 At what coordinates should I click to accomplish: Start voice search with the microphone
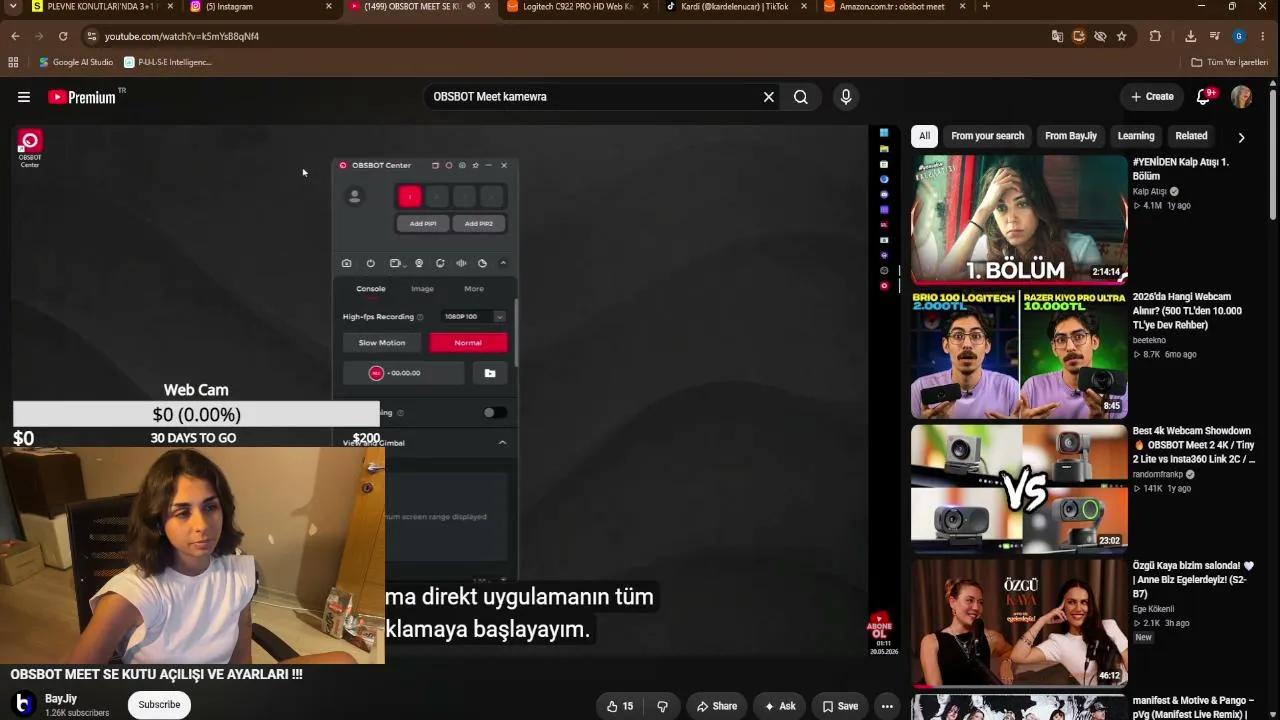click(x=846, y=97)
